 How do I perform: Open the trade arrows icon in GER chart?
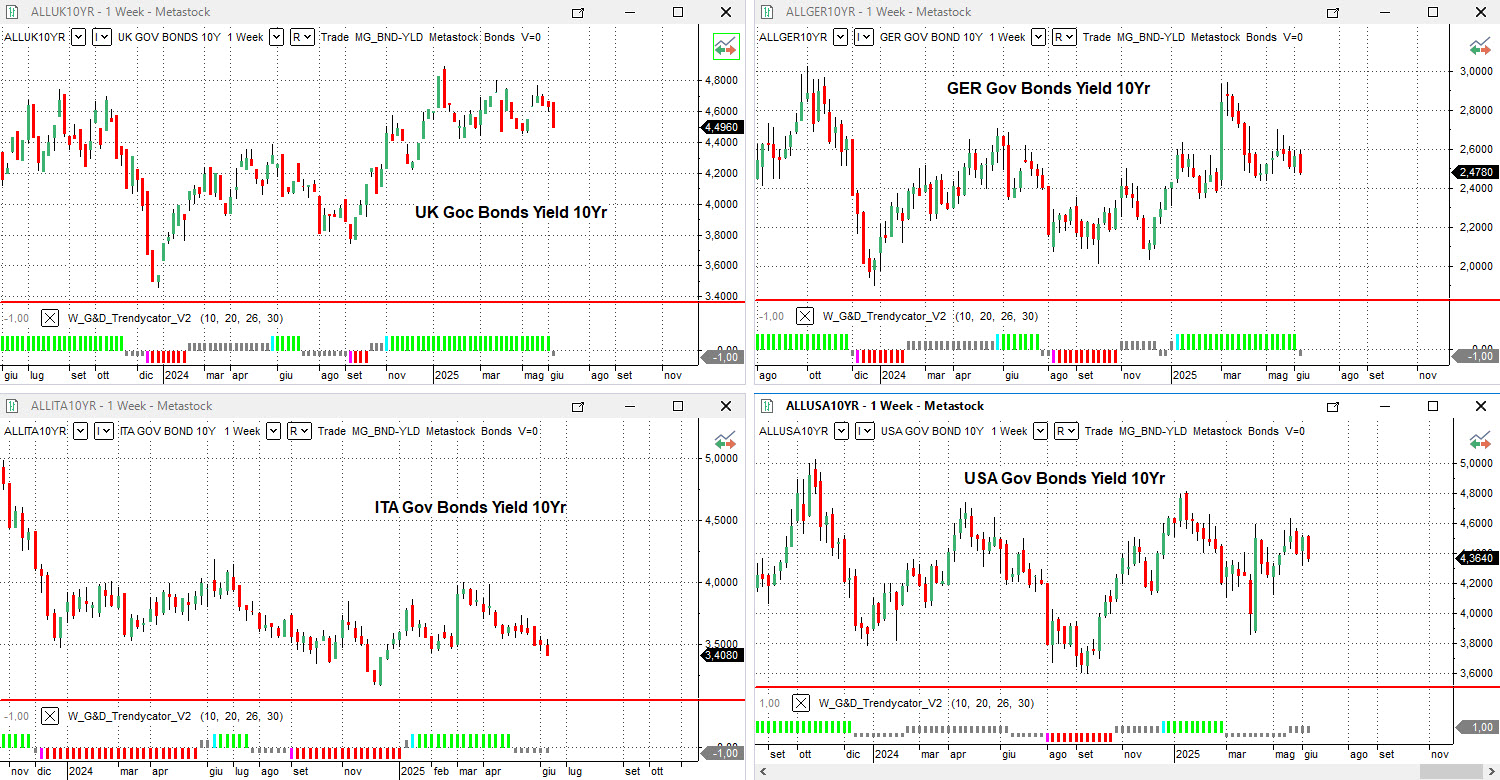click(x=1479, y=46)
